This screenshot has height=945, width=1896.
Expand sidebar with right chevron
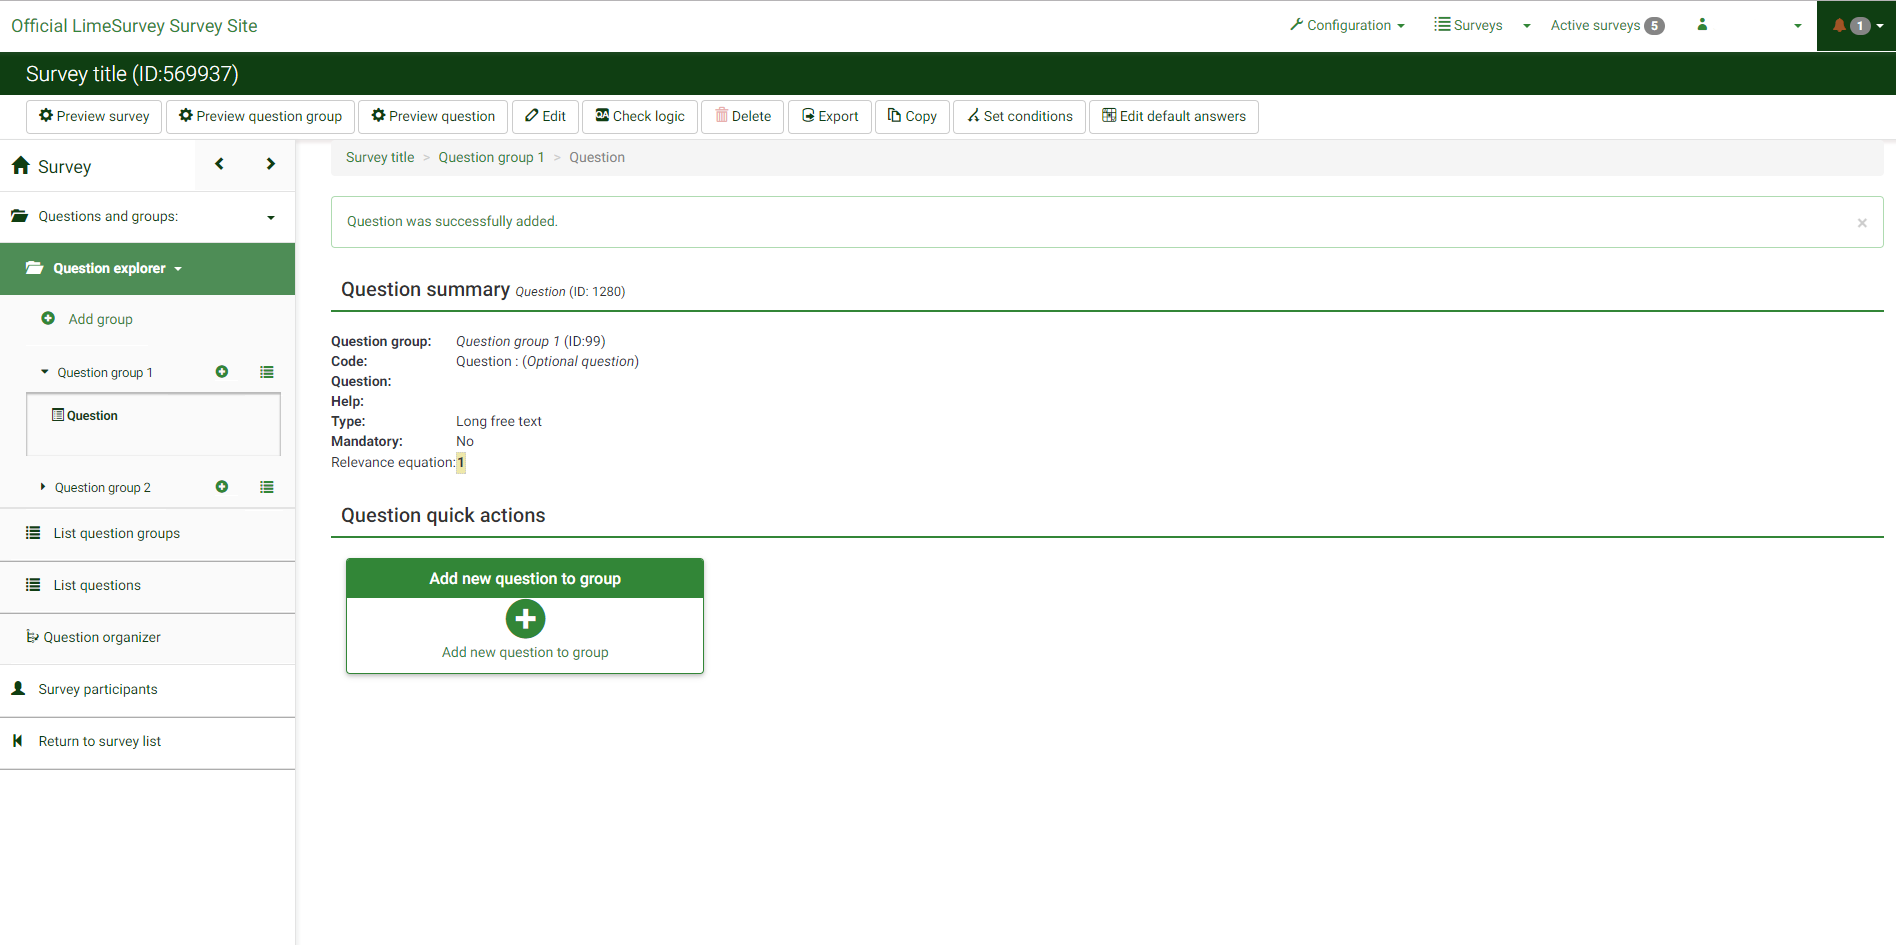pos(270,164)
